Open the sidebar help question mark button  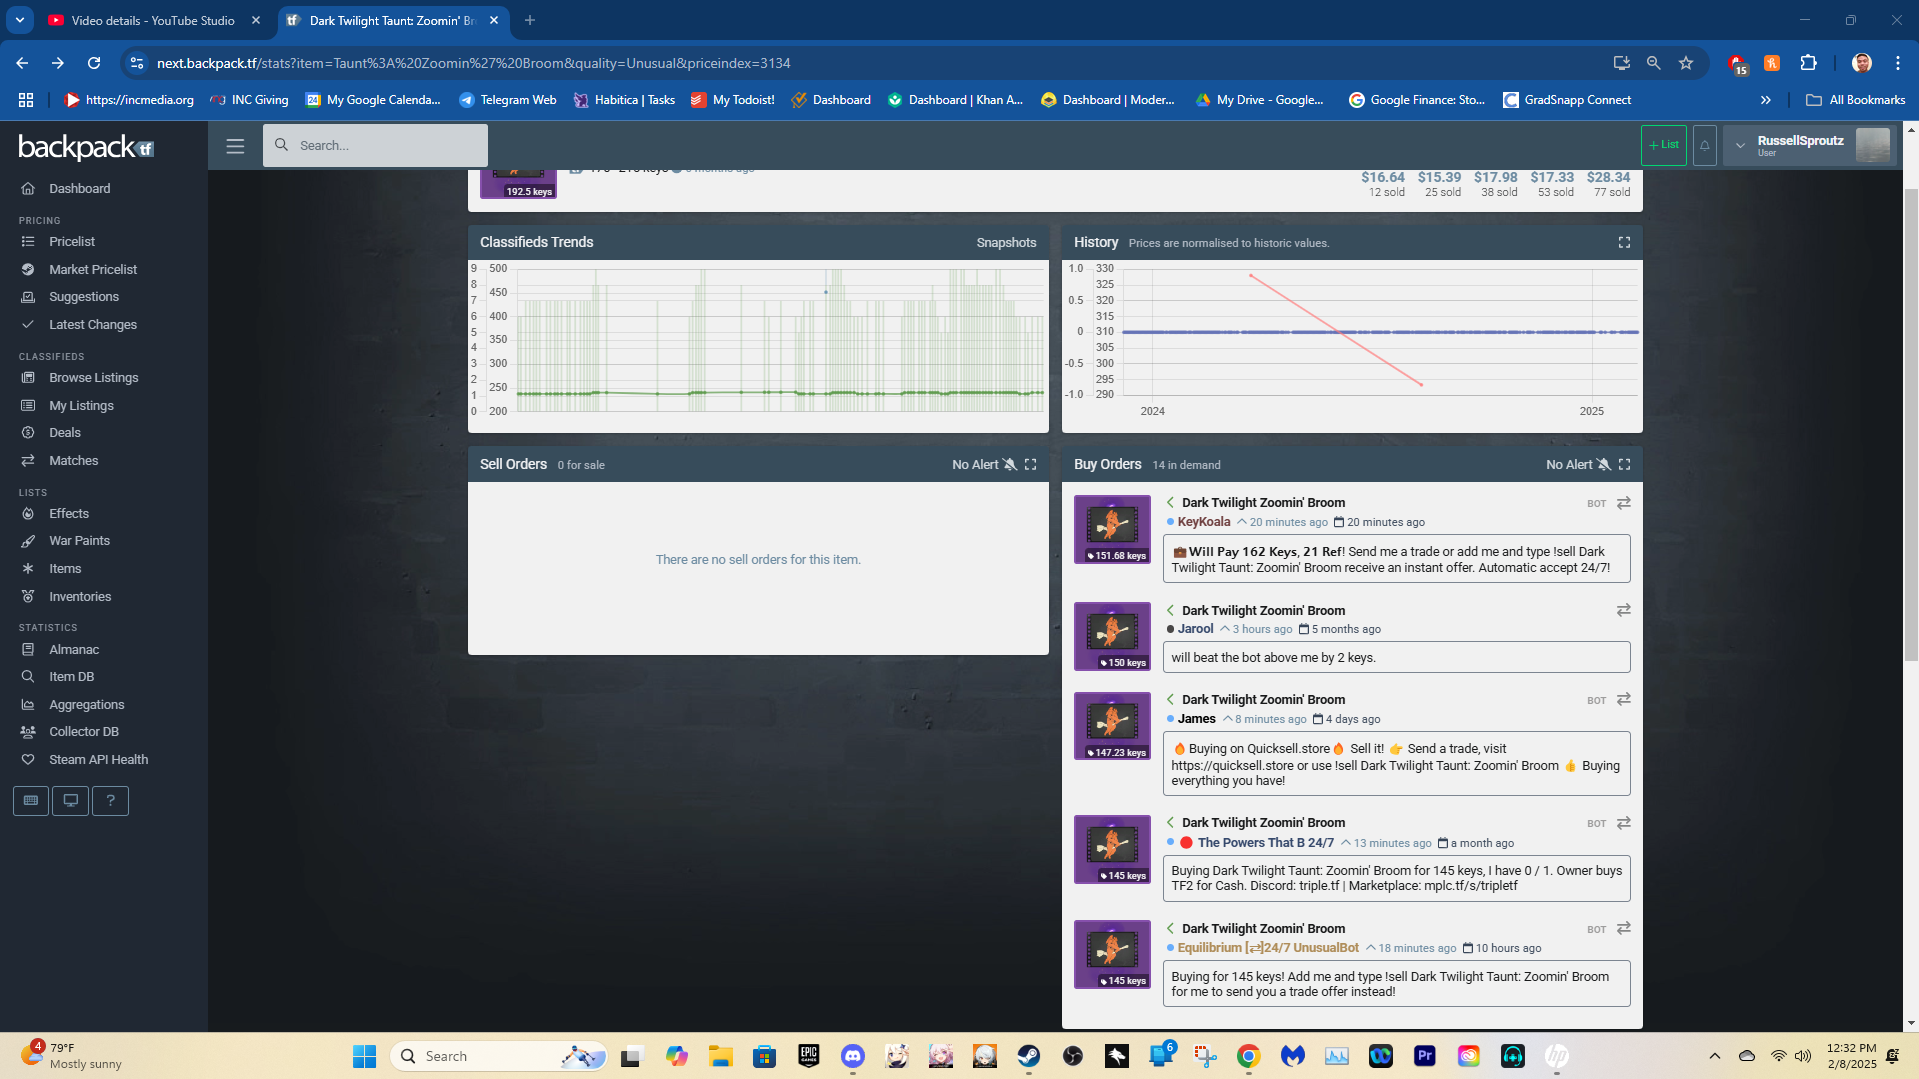(x=110, y=801)
